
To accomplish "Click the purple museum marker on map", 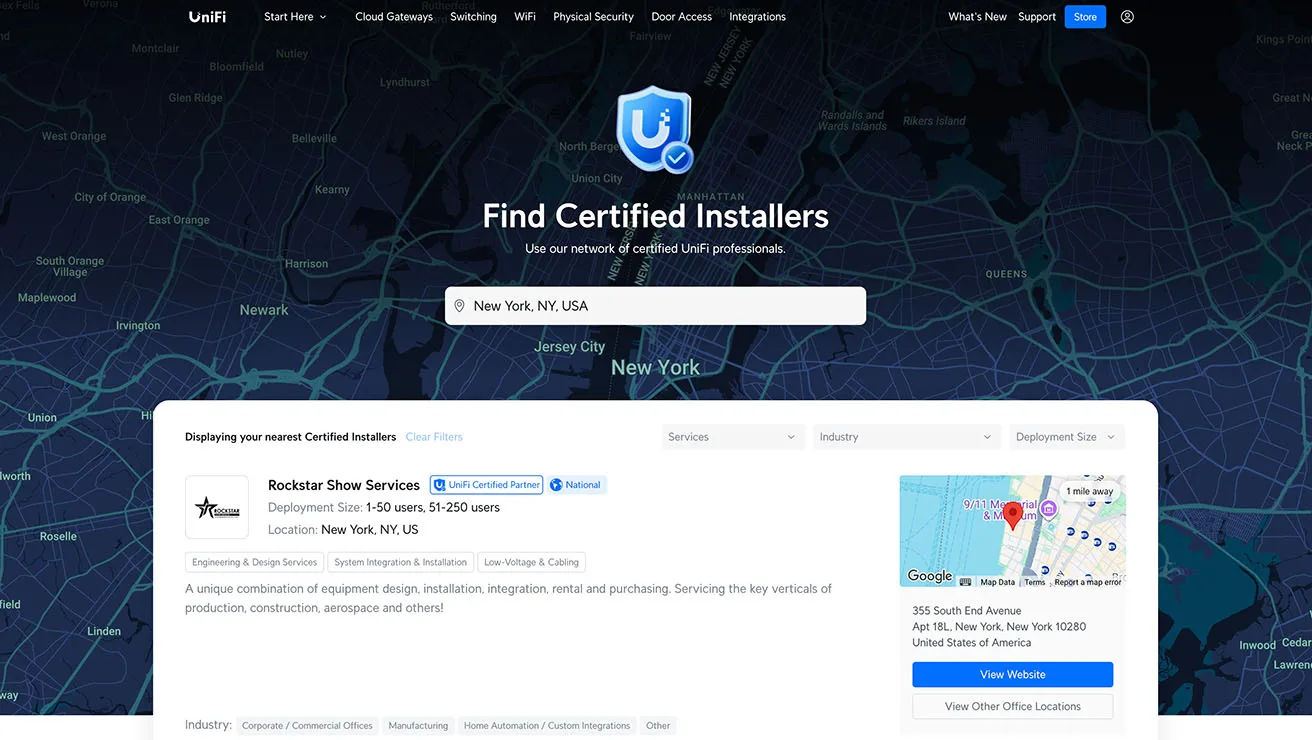I will pos(1048,509).
